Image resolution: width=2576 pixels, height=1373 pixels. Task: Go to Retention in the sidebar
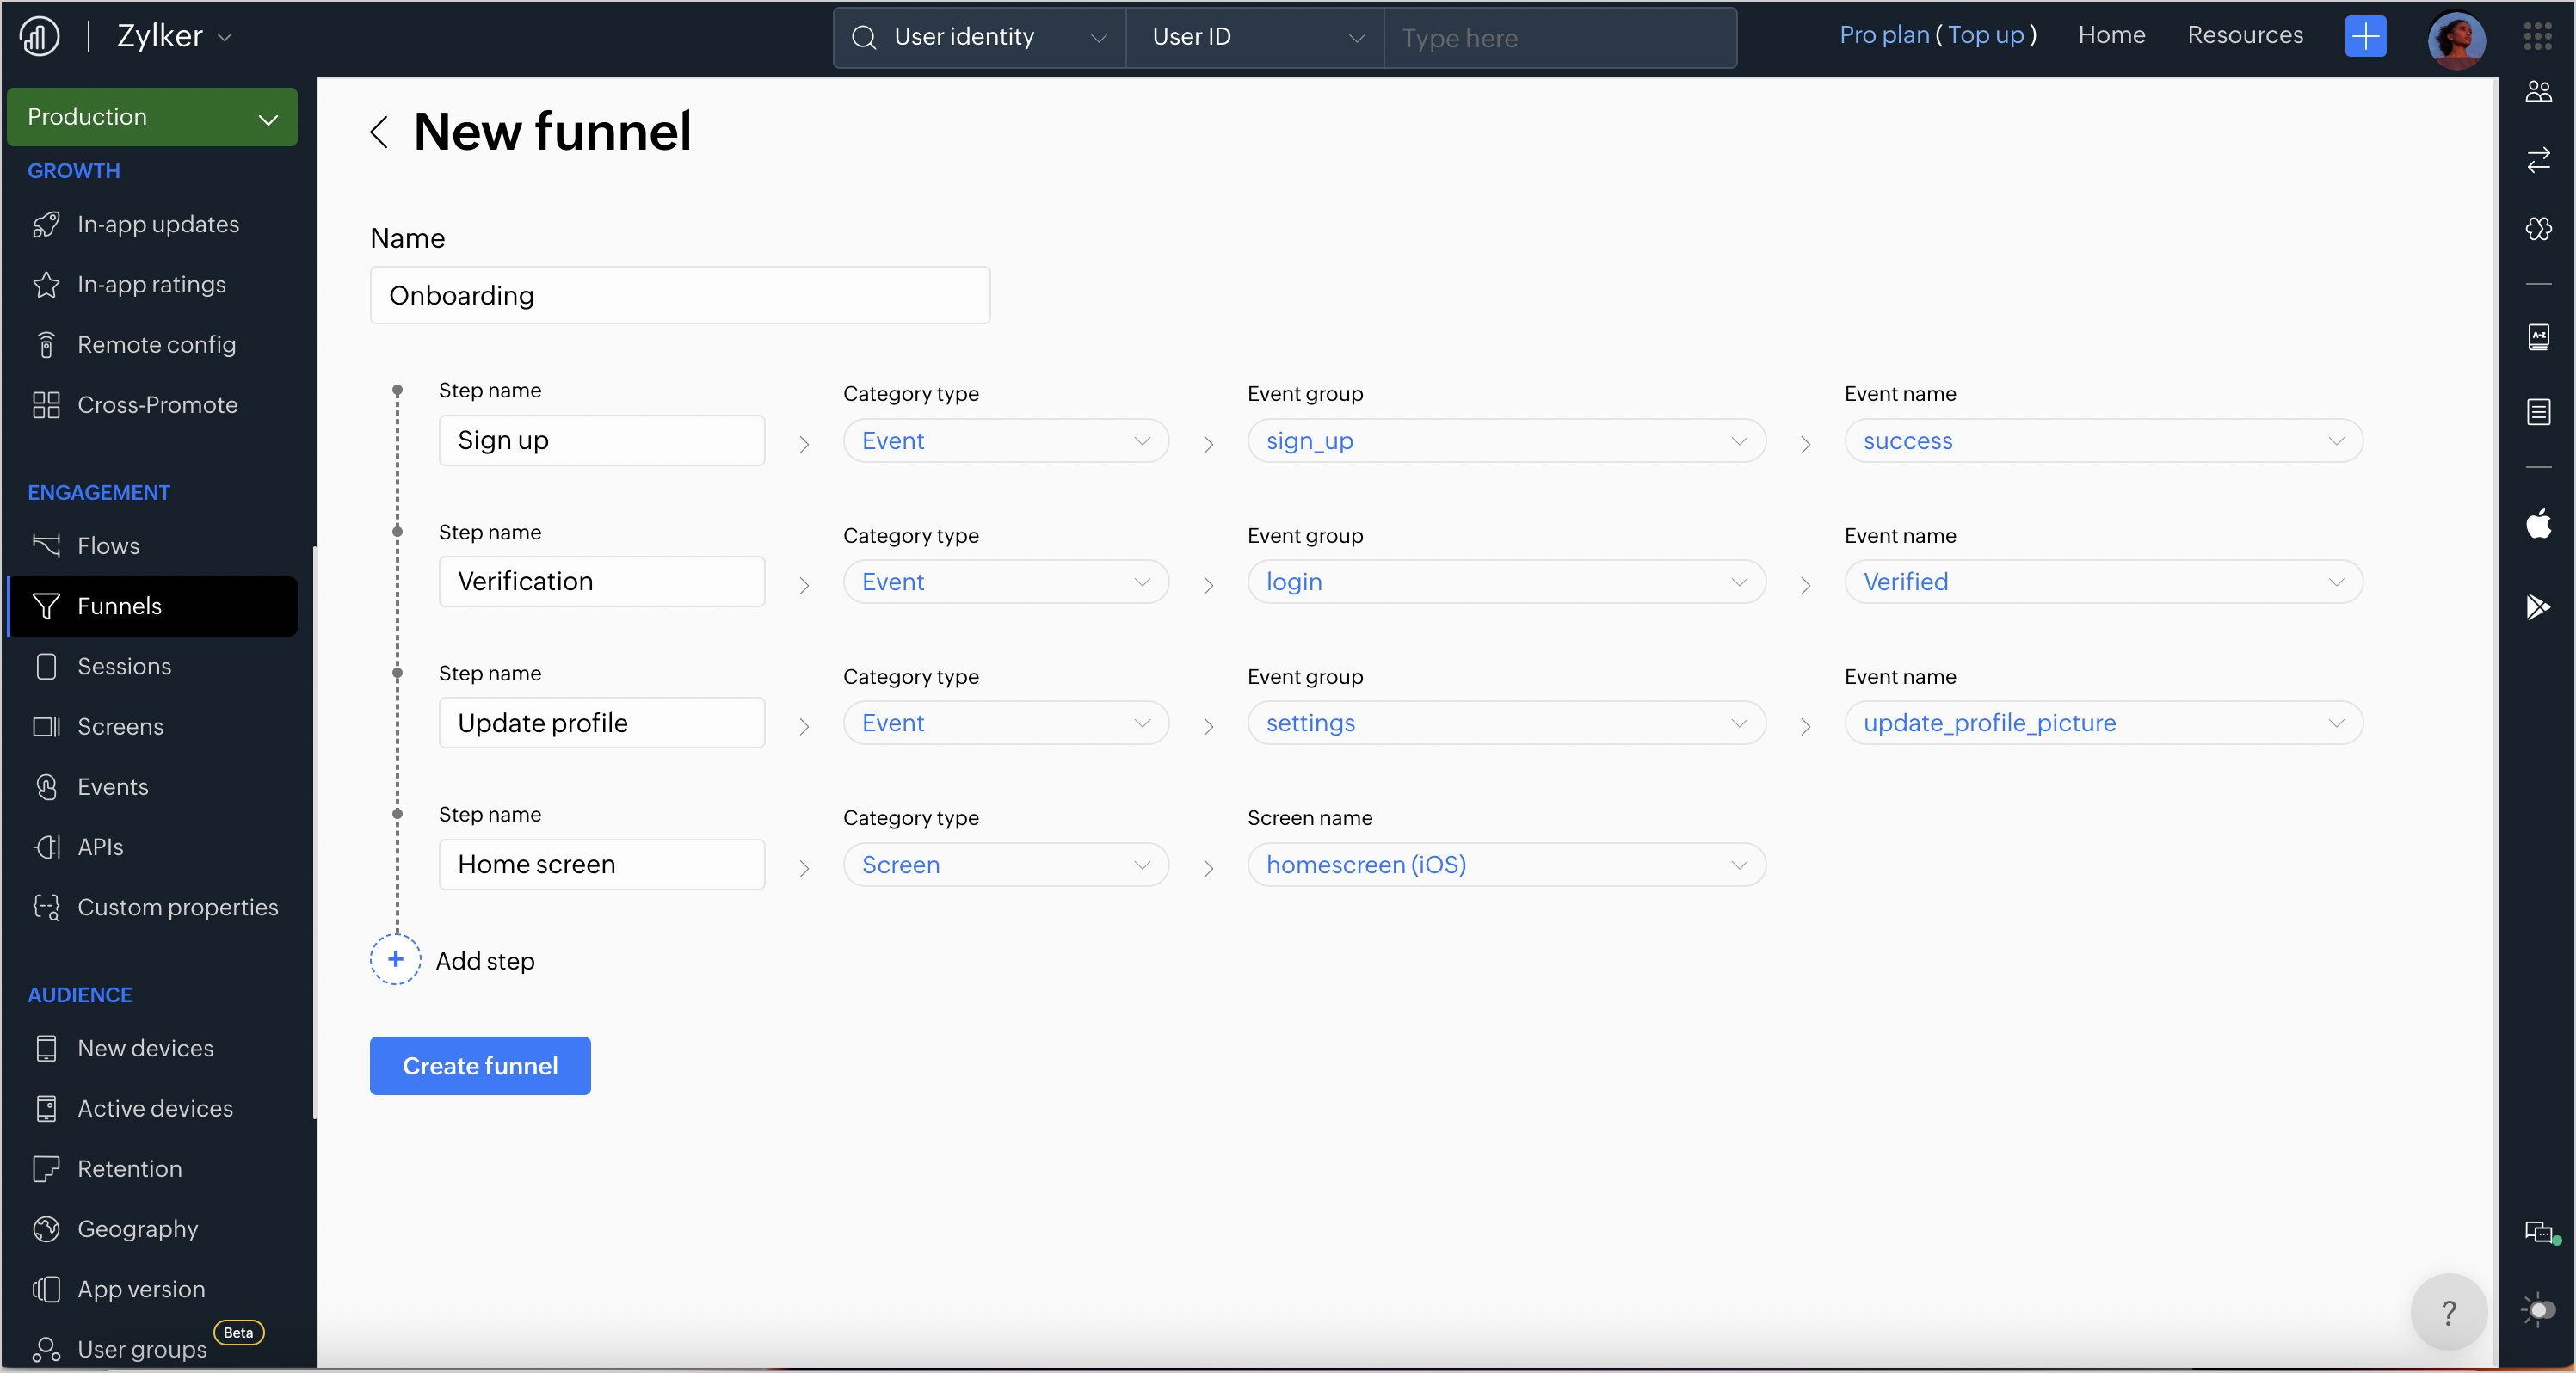[x=130, y=1169]
